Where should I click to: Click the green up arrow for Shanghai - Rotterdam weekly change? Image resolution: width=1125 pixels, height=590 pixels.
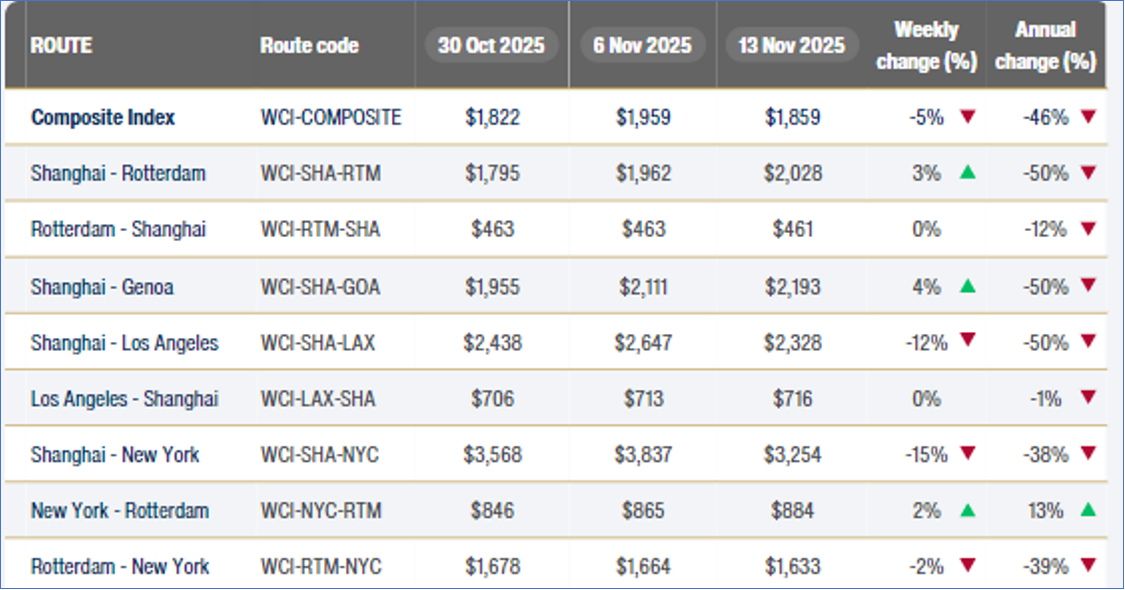(x=967, y=173)
